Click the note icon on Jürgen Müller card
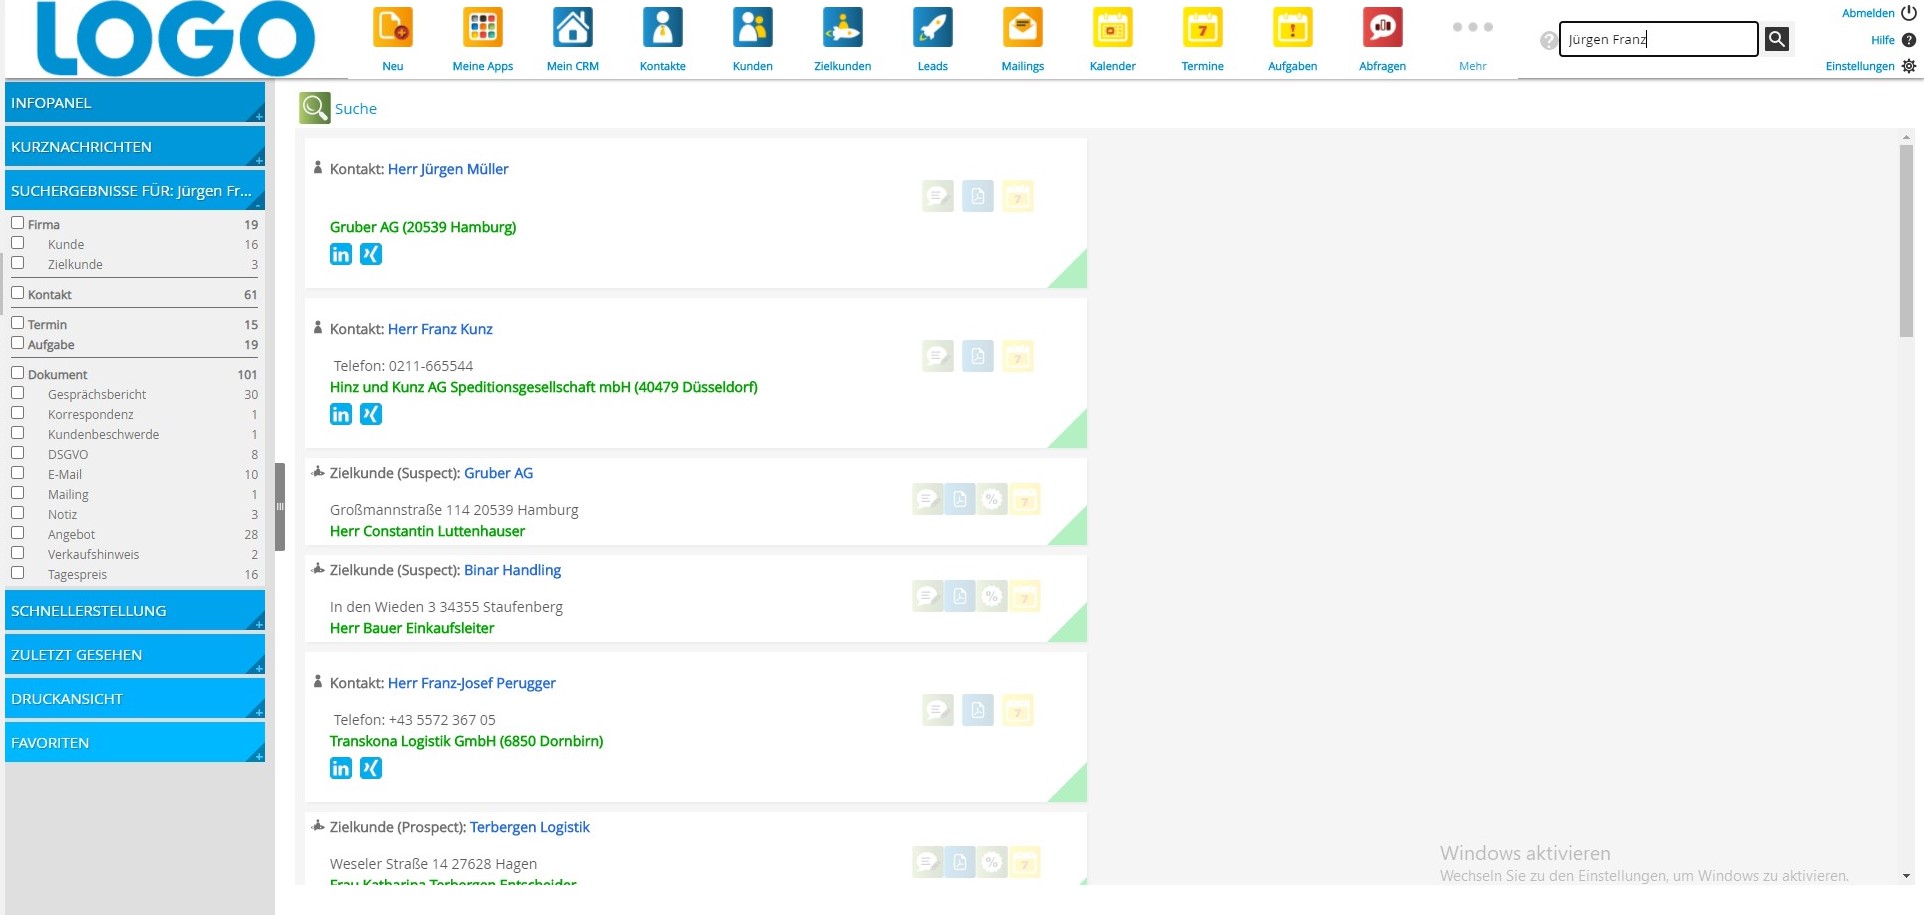Screen dimensions: 1924x915 coord(938,196)
